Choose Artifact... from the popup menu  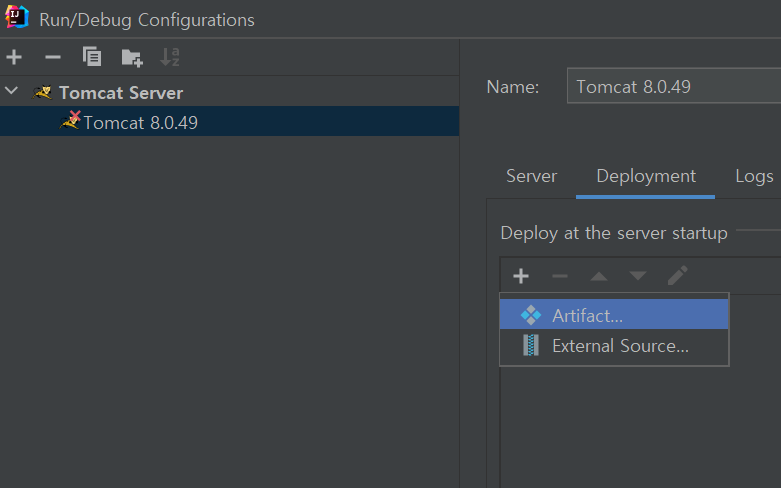click(614, 314)
